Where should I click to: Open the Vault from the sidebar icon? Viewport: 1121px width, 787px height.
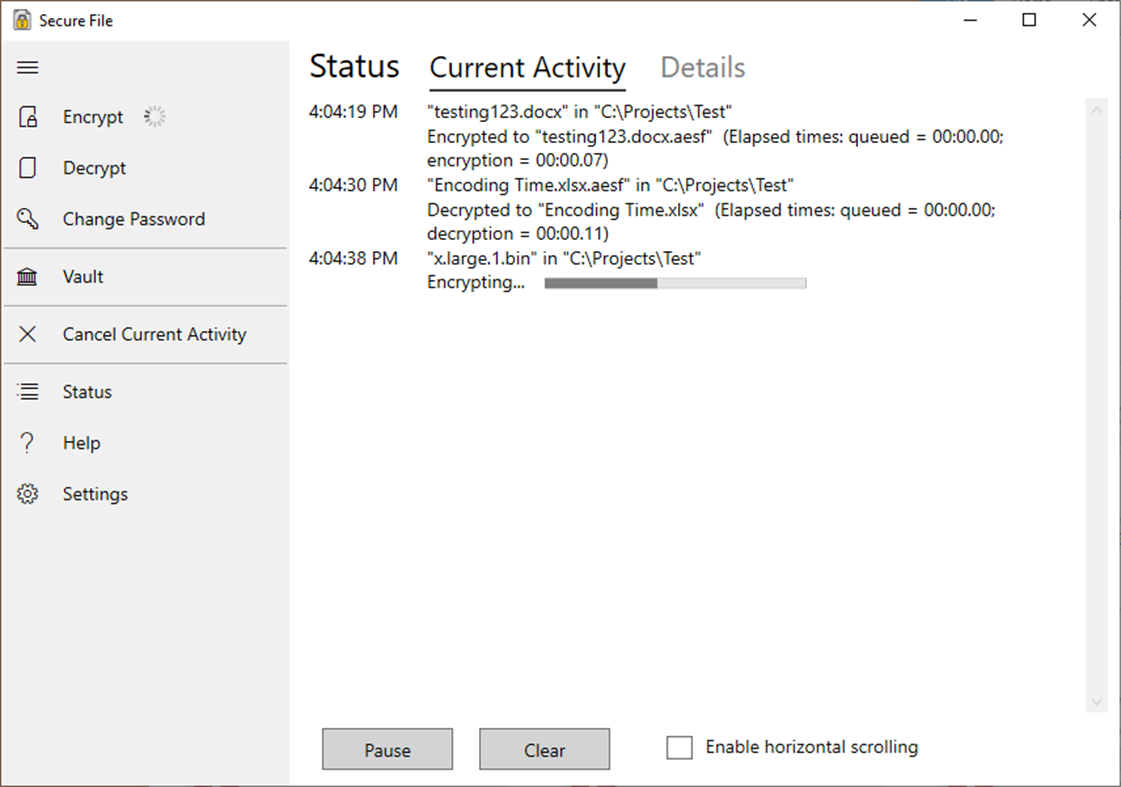pyautogui.click(x=27, y=277)
